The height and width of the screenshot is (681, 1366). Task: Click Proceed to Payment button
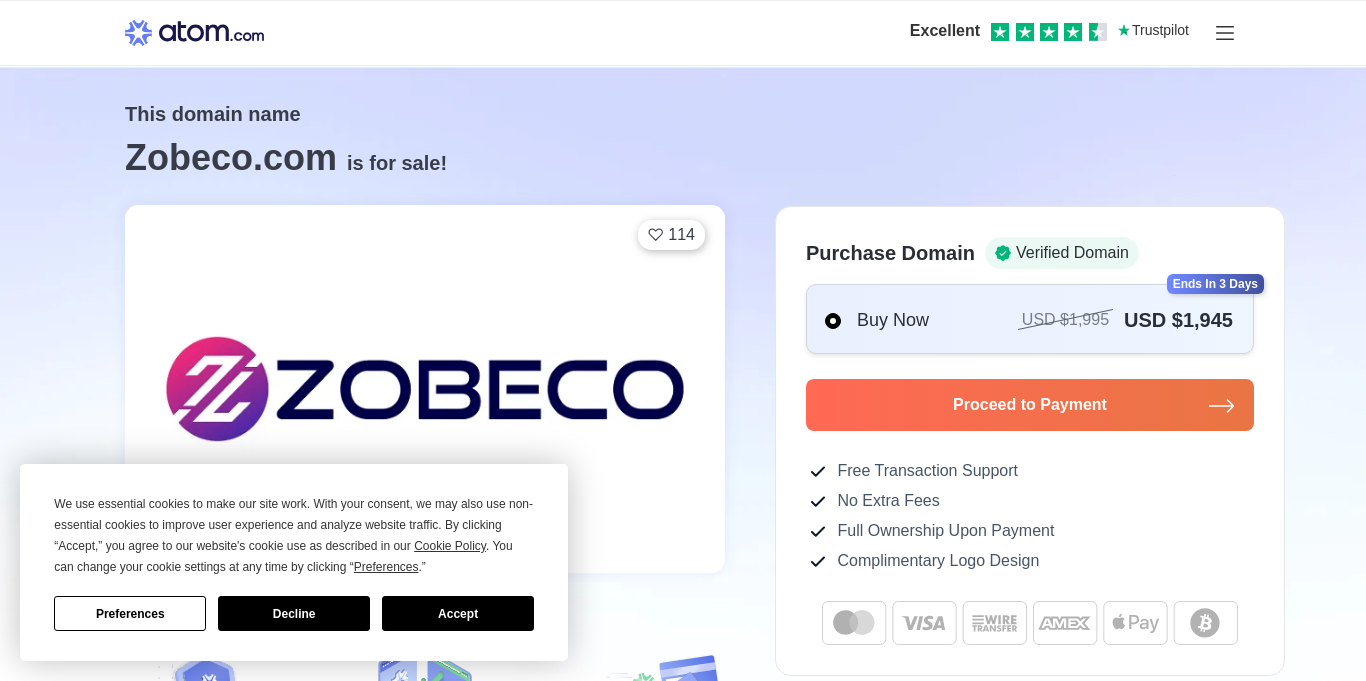point(1030,405)
